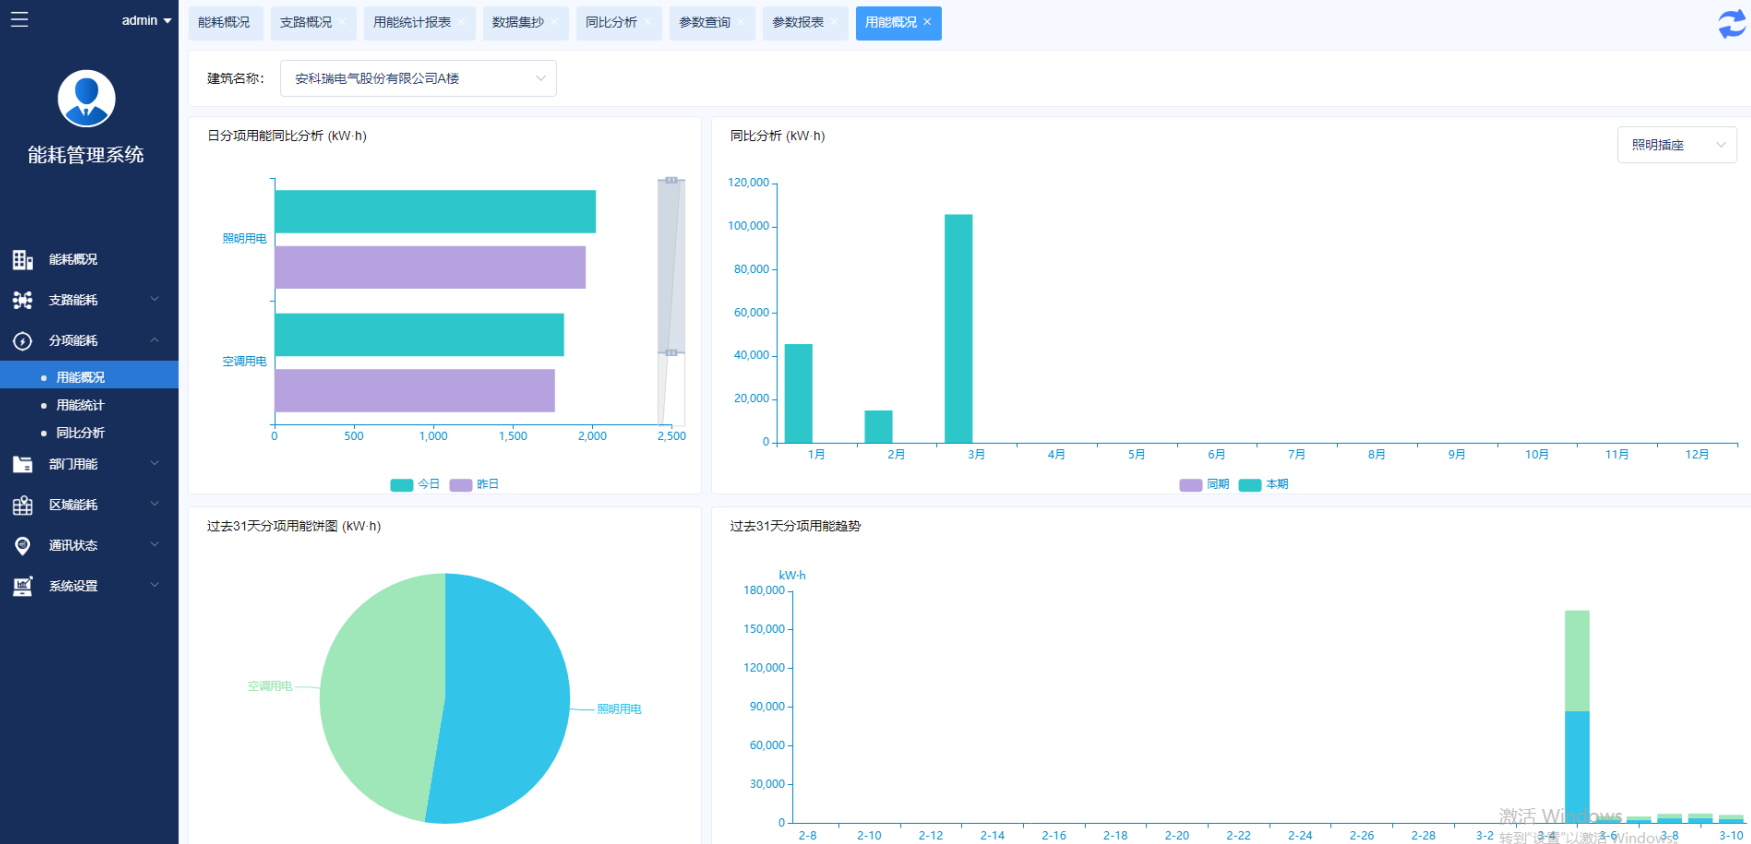
Task: Click the 系统设置 icon
Action: [x=22, y=586]
